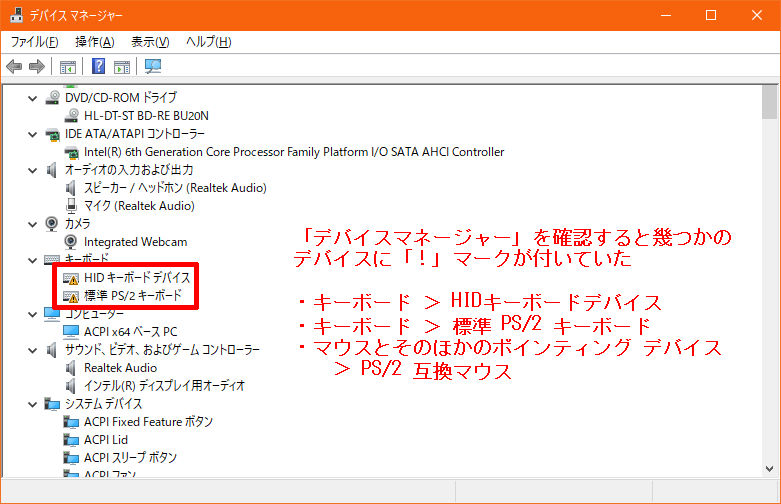Select Intel(R) 6th Generation SATA AHCI Controller

[294, 152]
